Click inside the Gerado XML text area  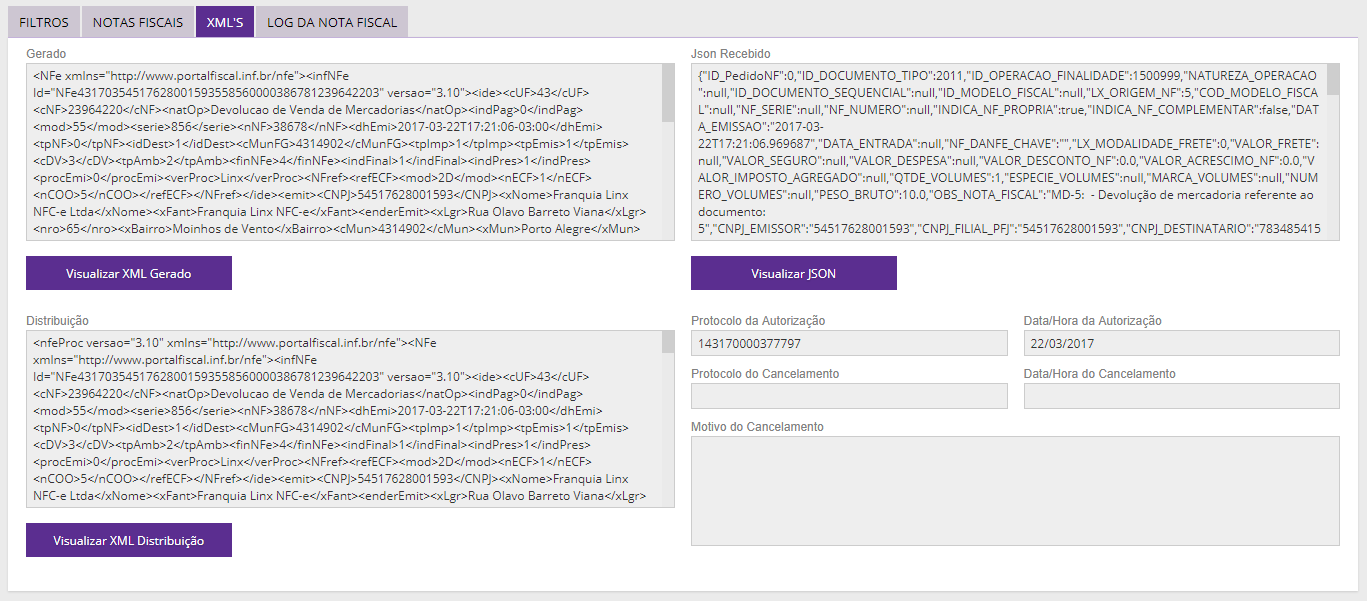(340, 152)
